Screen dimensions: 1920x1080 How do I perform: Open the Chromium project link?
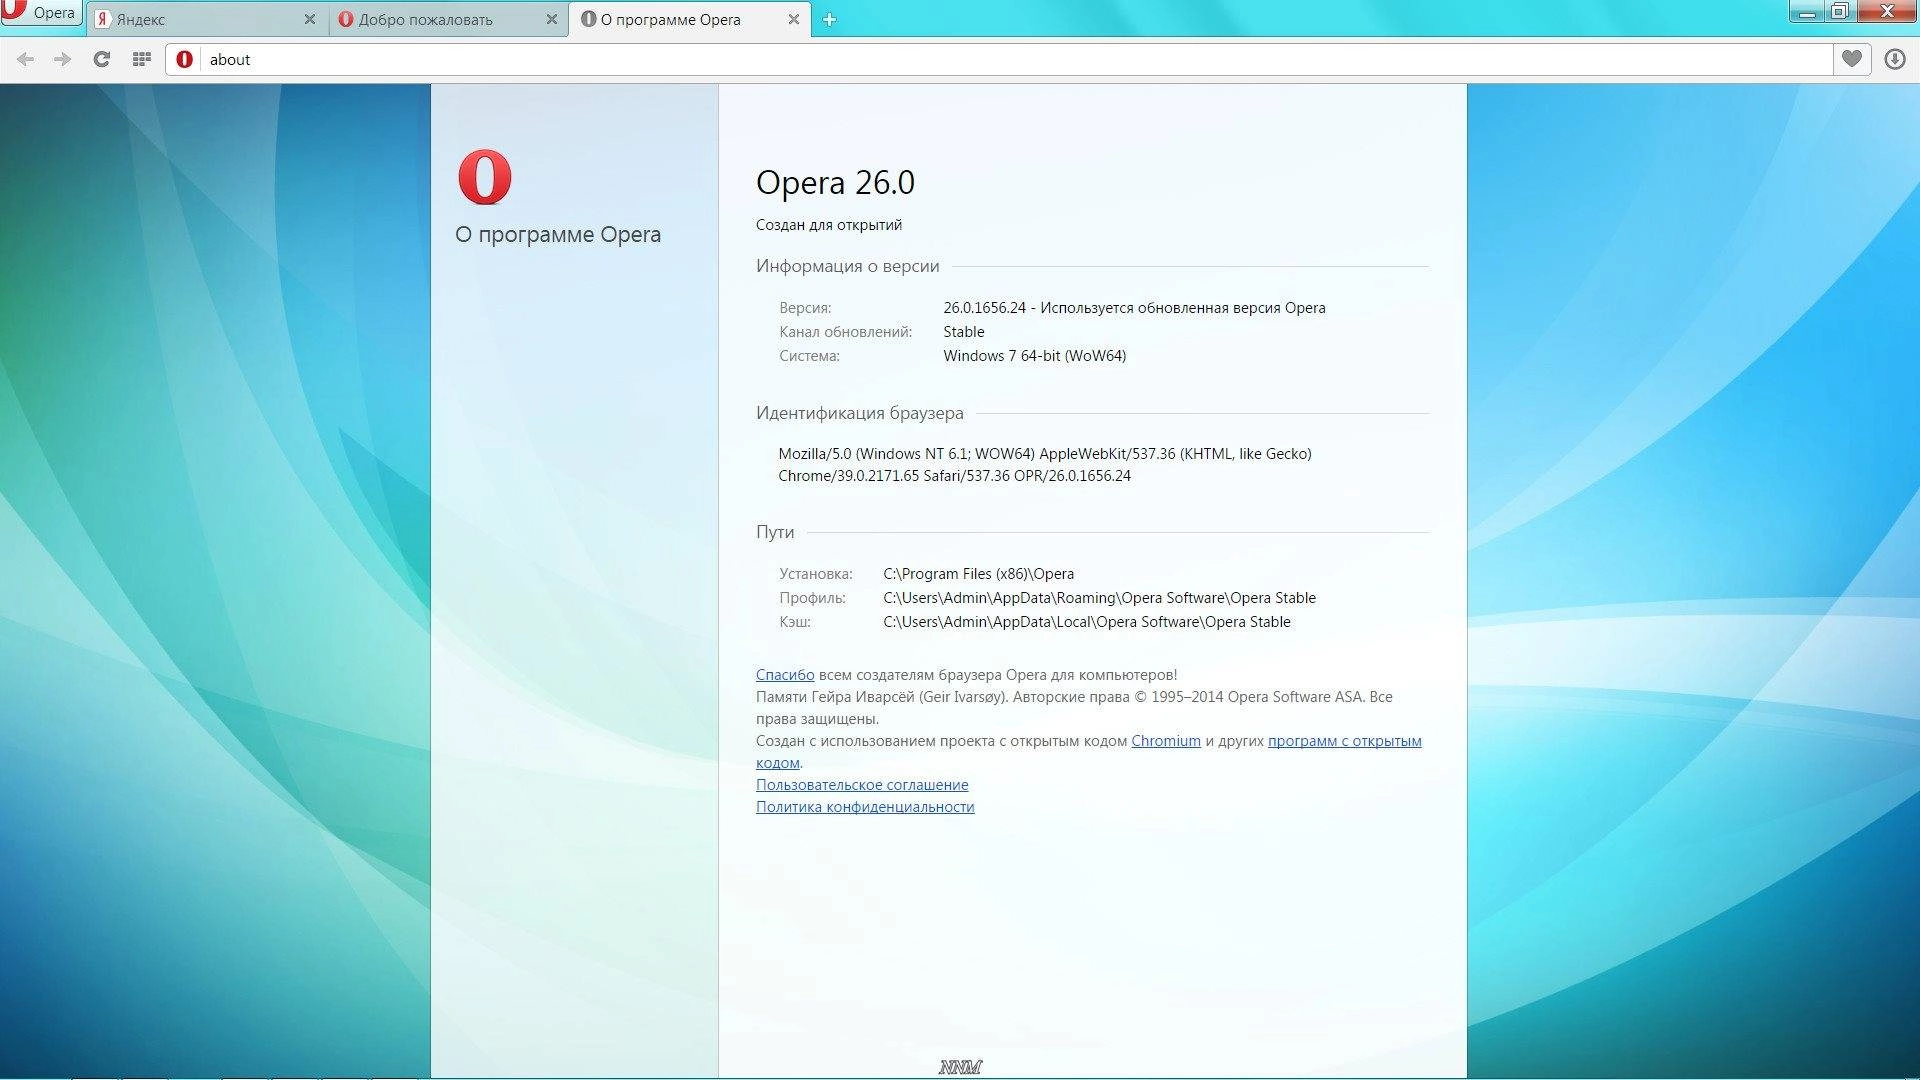click(1166, 741)
